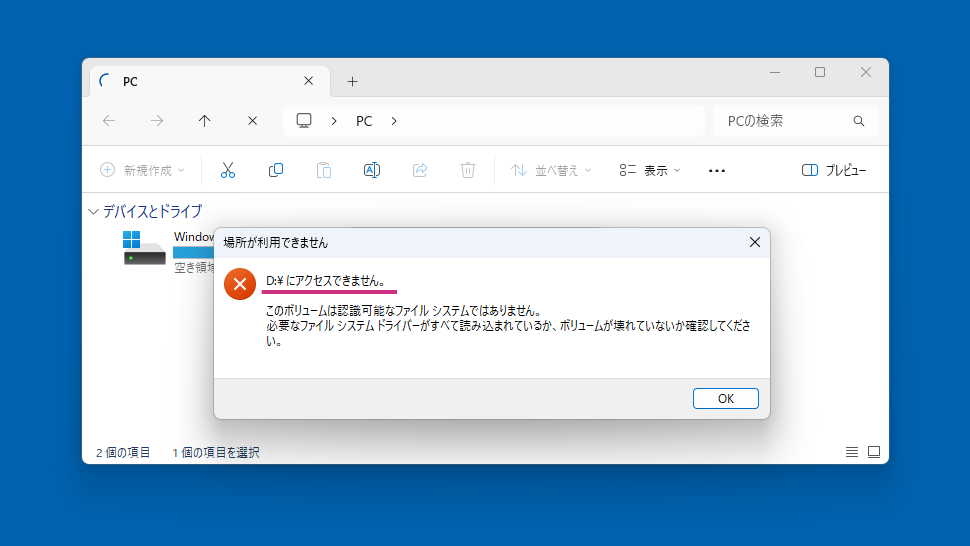Open the 並べ替え sort dropdown
Screen dimensions: 970x546
tap(551, 170)
